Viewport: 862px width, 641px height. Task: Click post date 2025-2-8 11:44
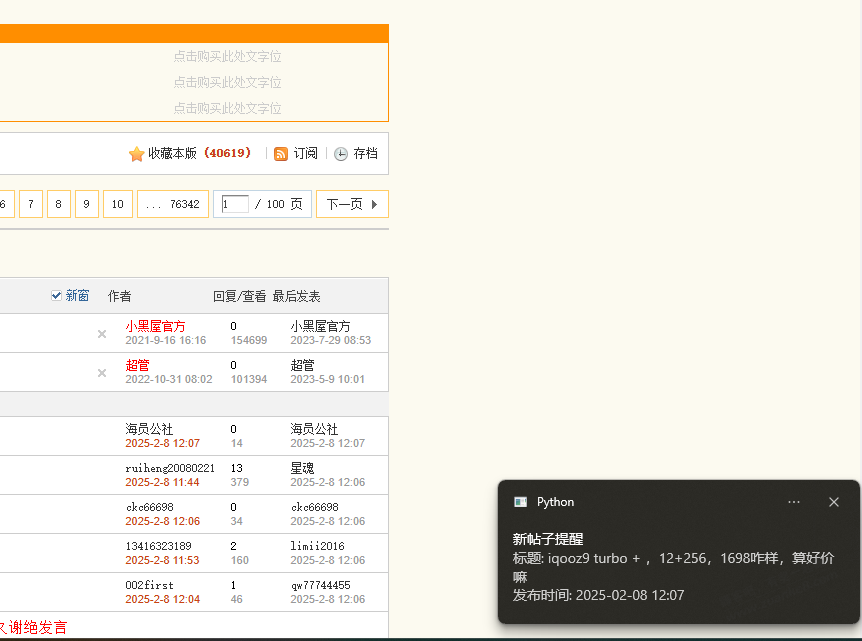click(x=162, y=482)
